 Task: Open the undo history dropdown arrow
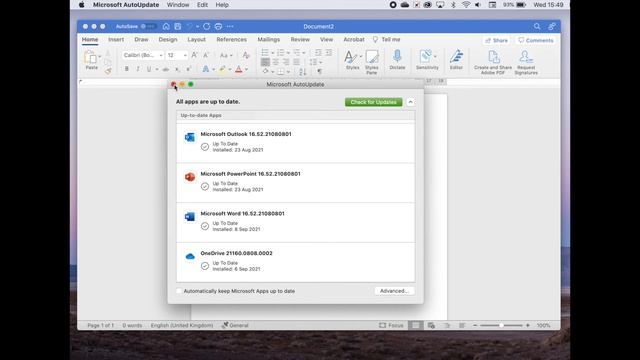point(198,27)
